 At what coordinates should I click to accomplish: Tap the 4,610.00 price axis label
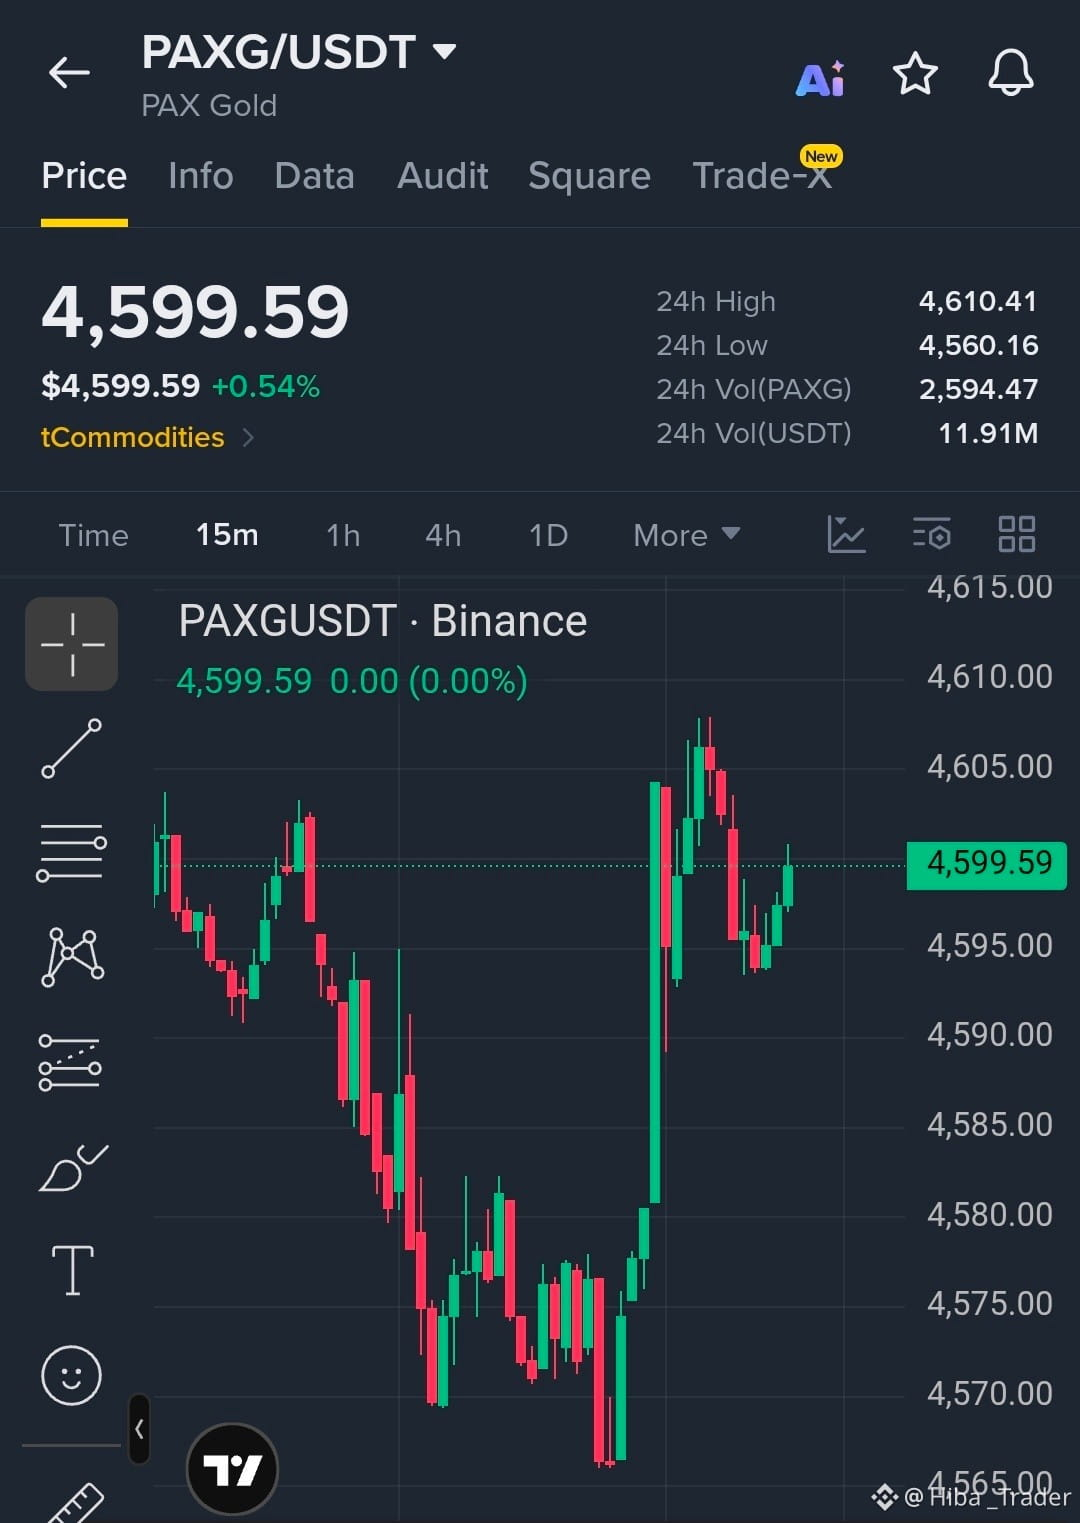click(989, 677)
